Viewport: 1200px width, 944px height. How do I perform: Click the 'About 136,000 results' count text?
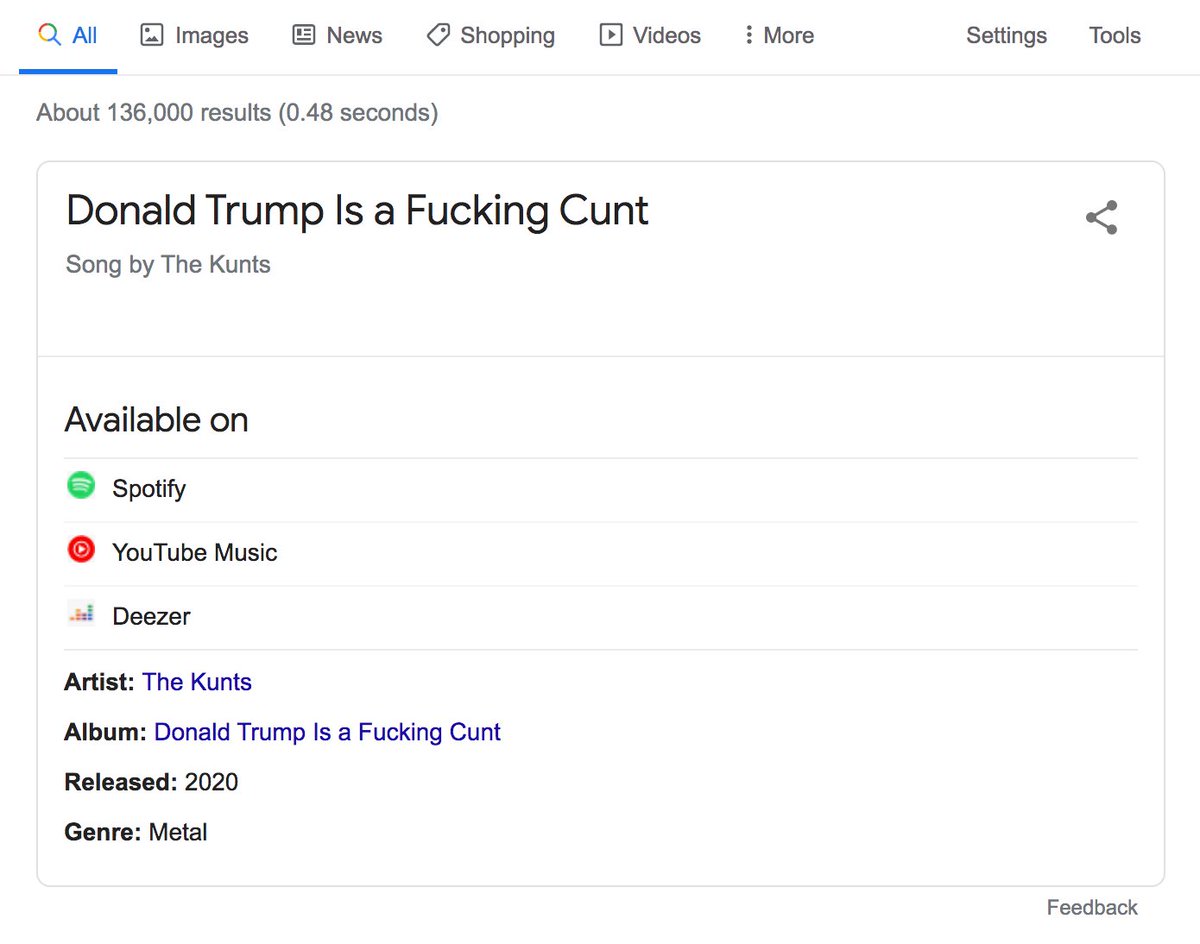pyautogui.click(x=154, y=113)
